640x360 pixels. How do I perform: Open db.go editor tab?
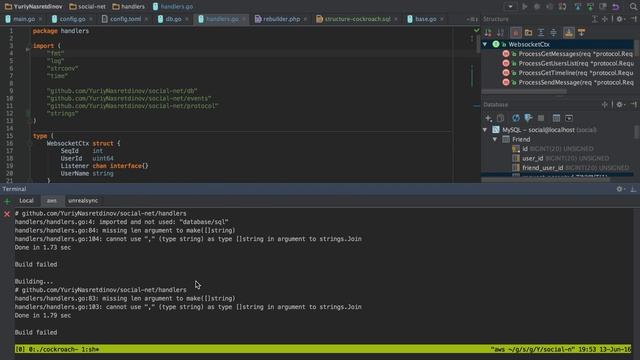click(173, 19)
